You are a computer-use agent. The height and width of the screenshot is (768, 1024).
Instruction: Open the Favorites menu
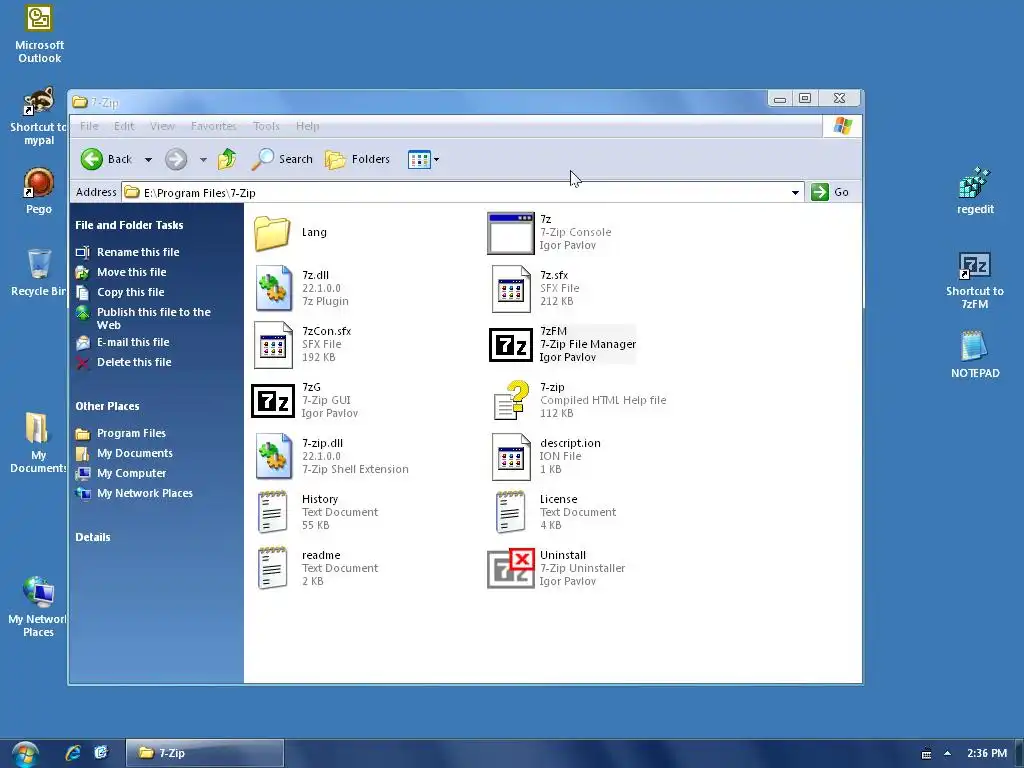[x=214, y=126]
